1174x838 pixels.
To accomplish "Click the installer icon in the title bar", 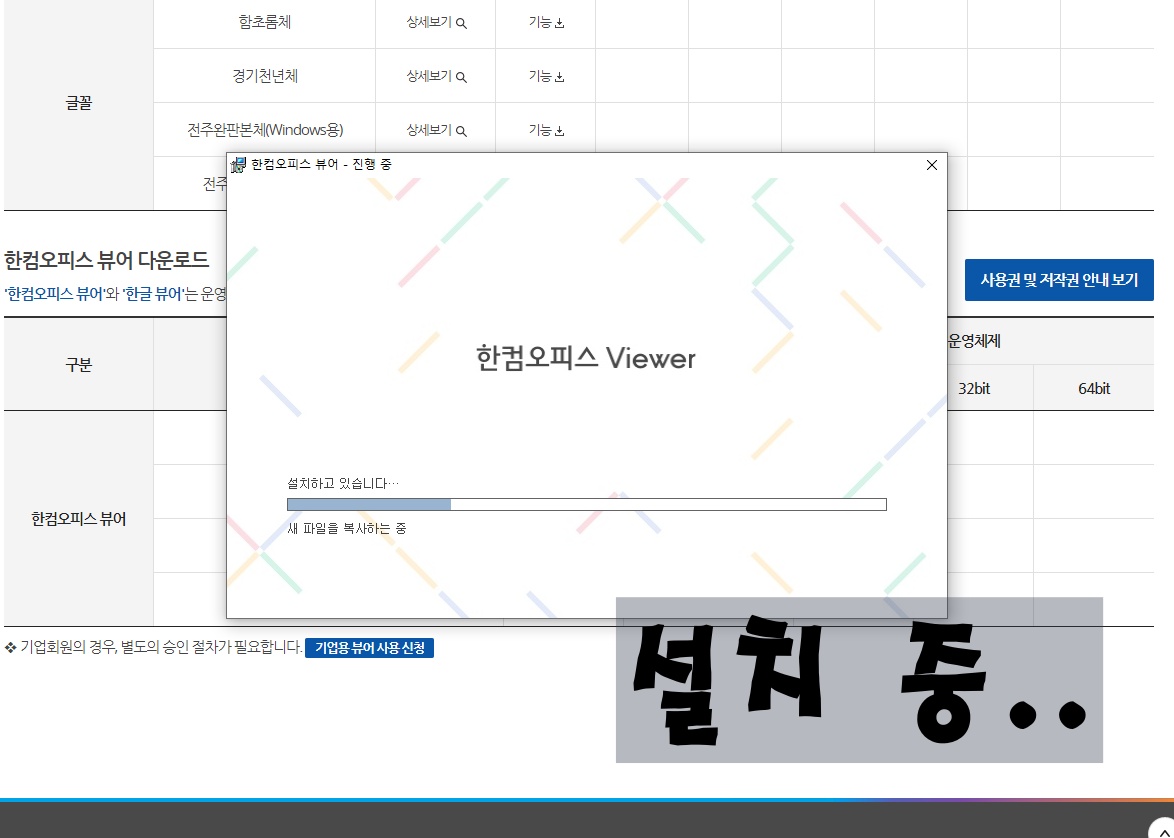I will (238, 165).
